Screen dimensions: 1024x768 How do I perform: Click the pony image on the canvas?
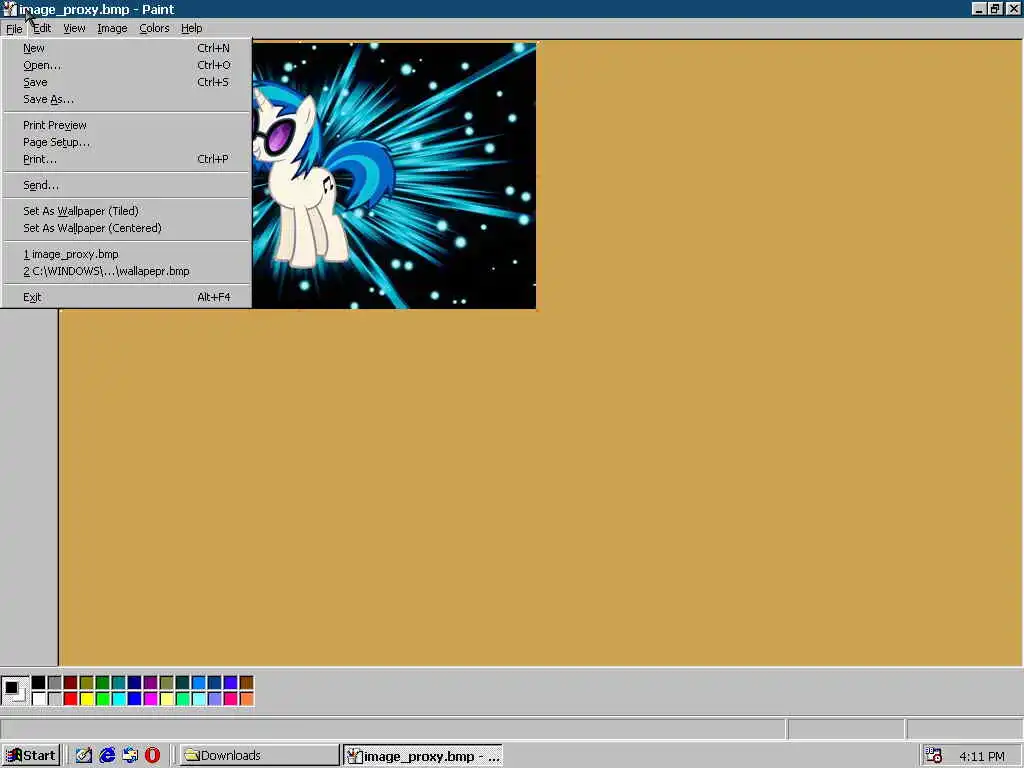394,175
